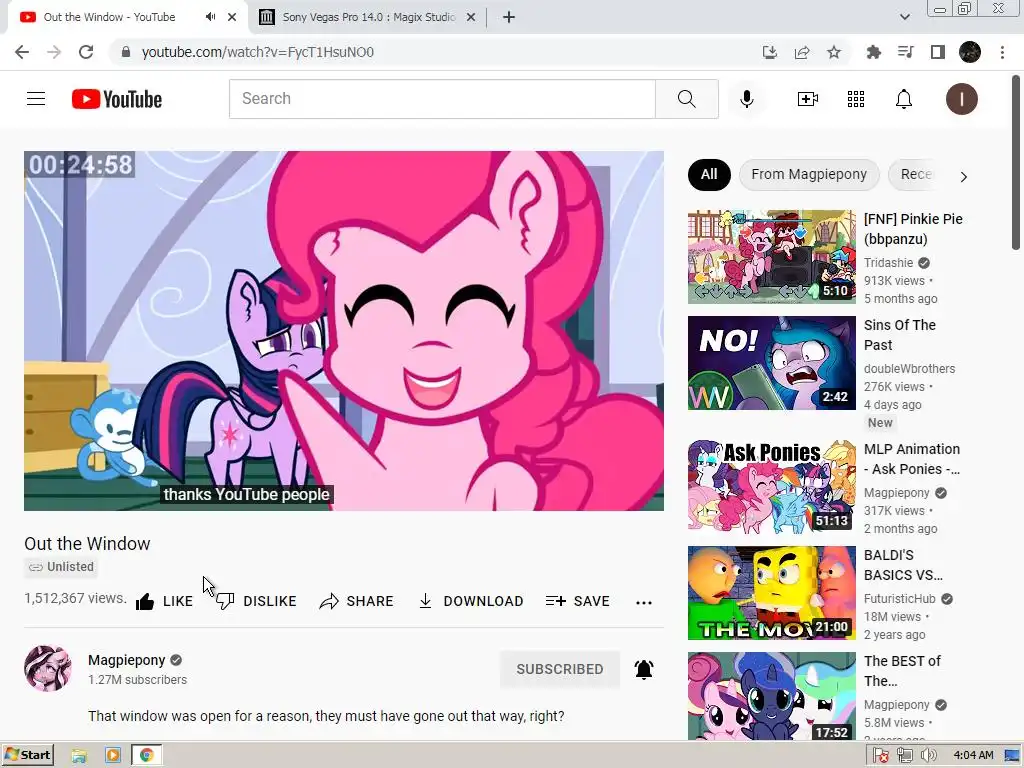1024x768 pixels.
Task: Open Magpiepony channel avatar
Action: (48, 668)
